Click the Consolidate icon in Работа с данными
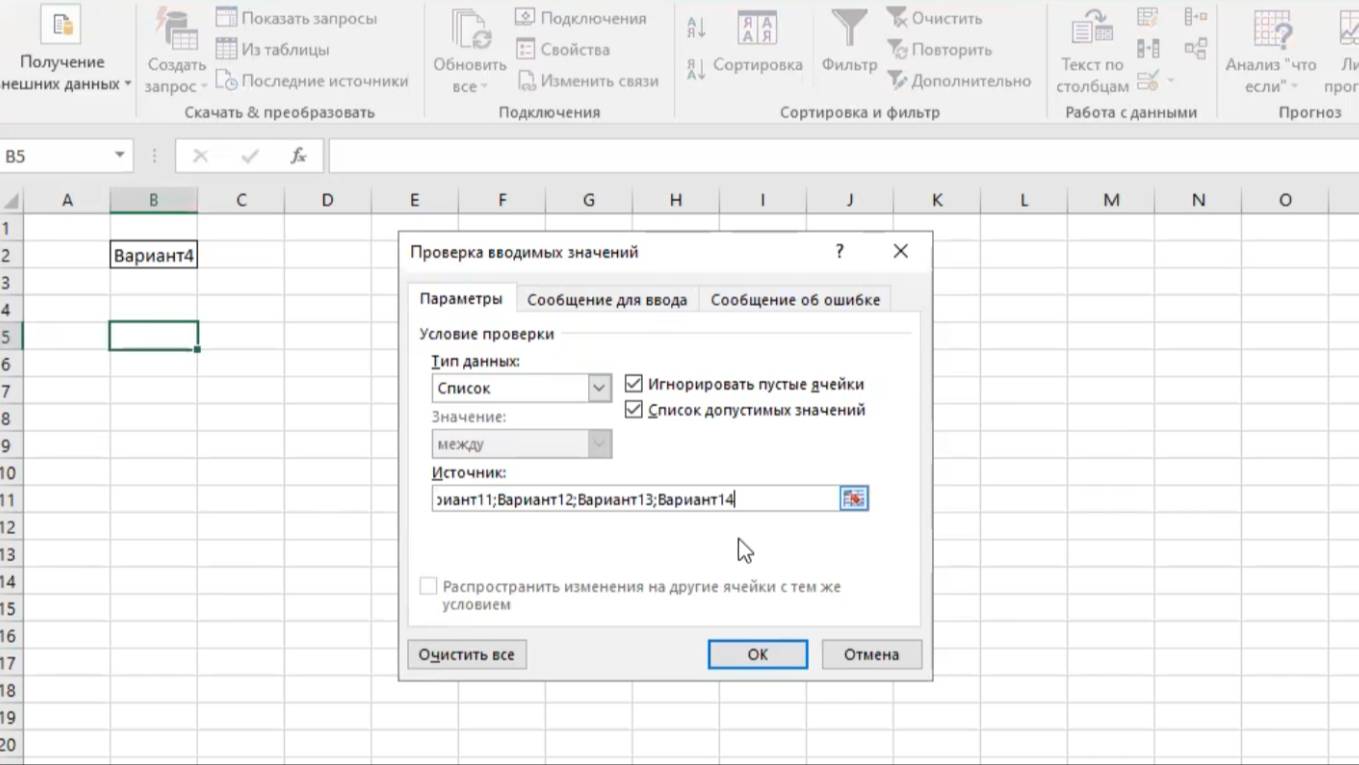Screen dimensions: 1359x765 point(1195,17)
